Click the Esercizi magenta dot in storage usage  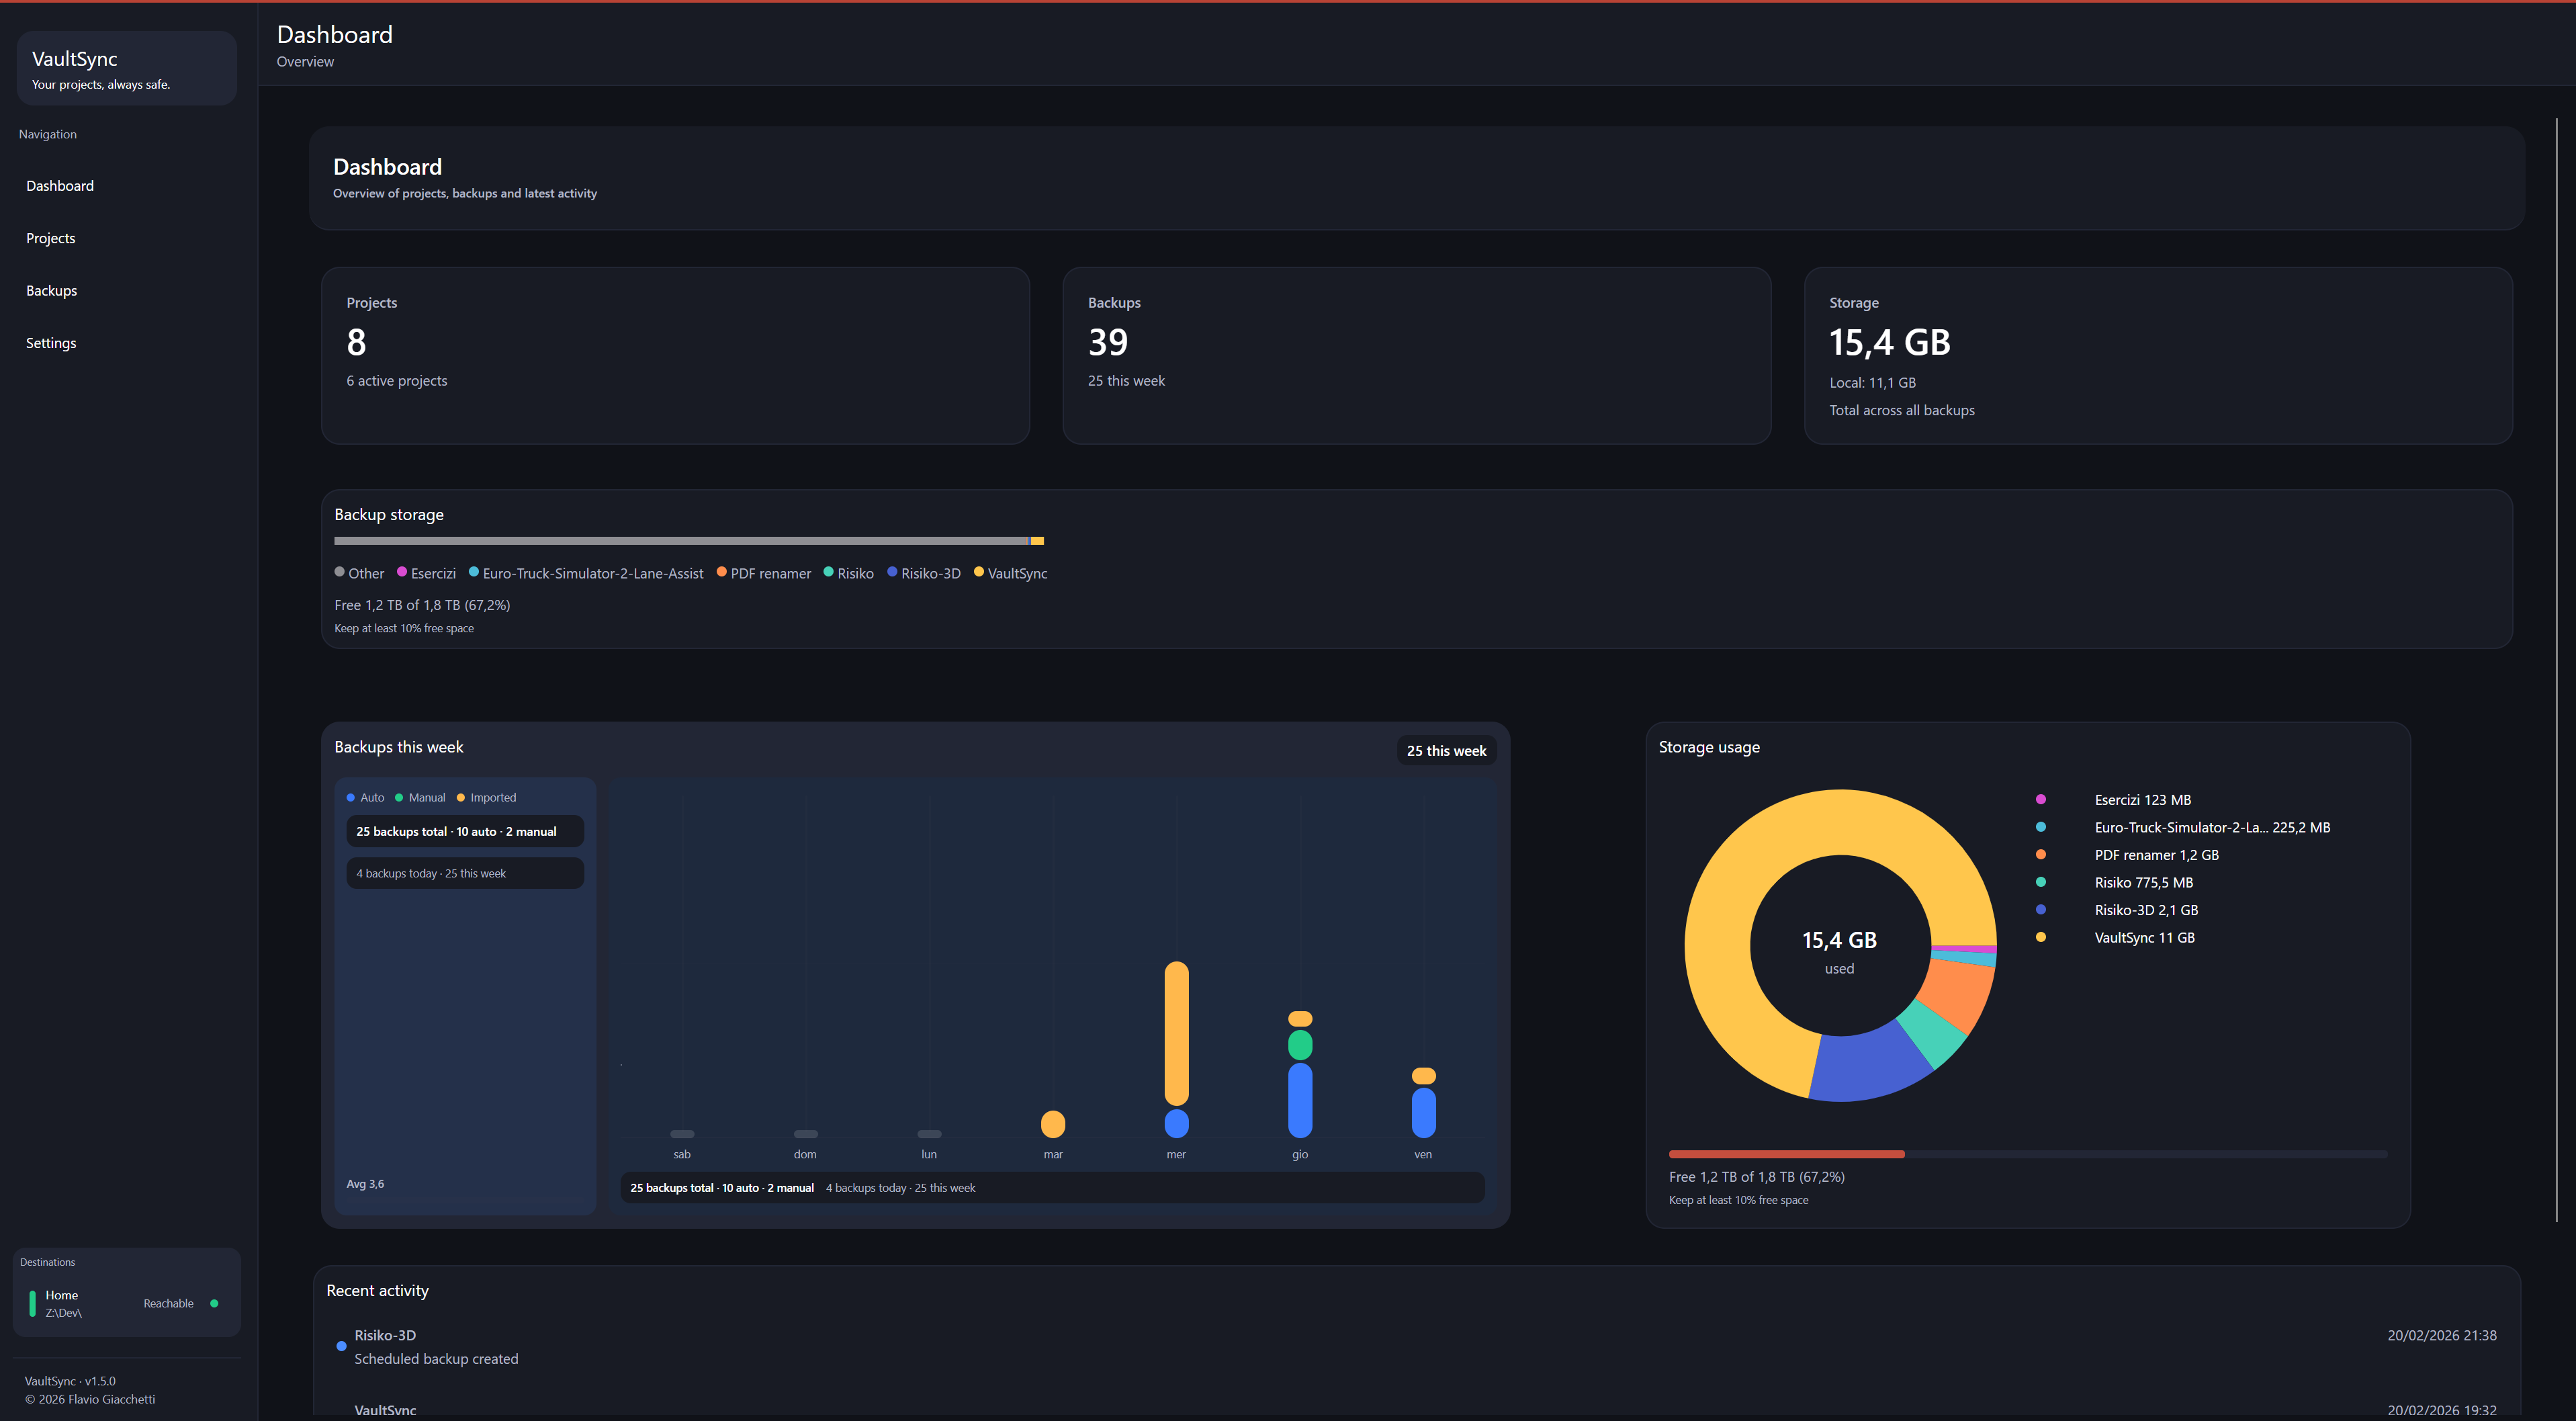click(2041, 800)
